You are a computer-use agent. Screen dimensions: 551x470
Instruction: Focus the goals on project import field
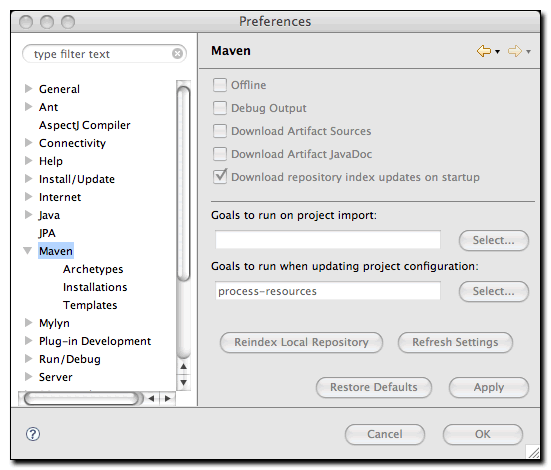(328, 240)
